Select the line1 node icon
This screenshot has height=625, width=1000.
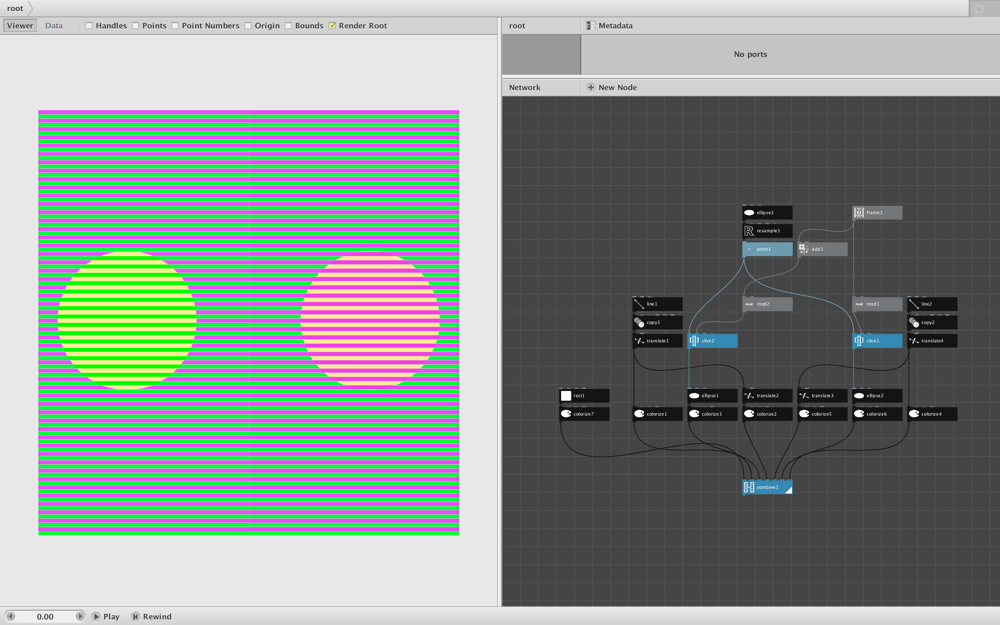[639, 304]
